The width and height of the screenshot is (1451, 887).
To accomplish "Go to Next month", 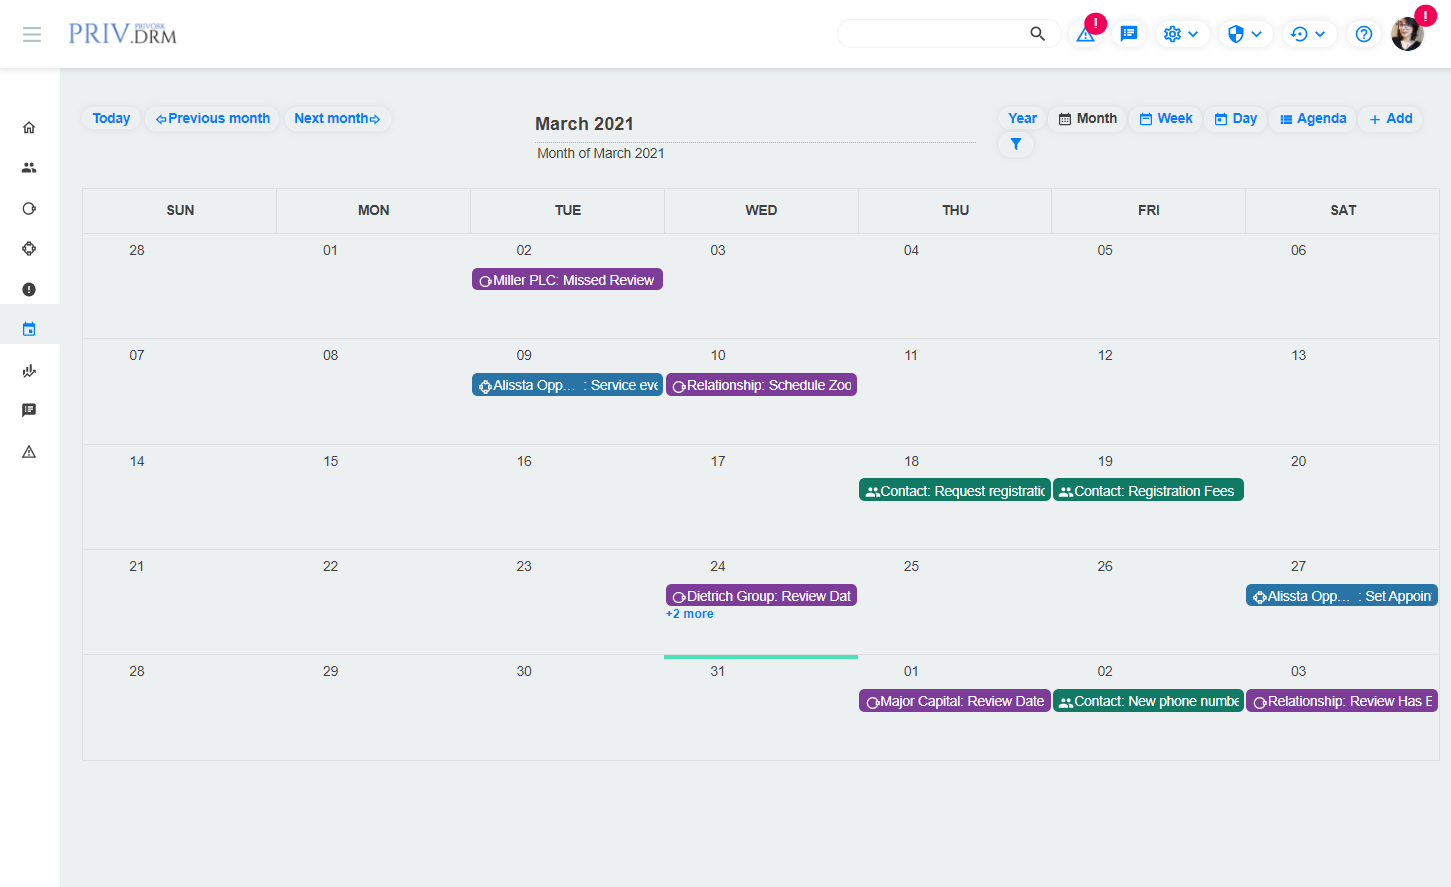I will (x=337, y=119).
